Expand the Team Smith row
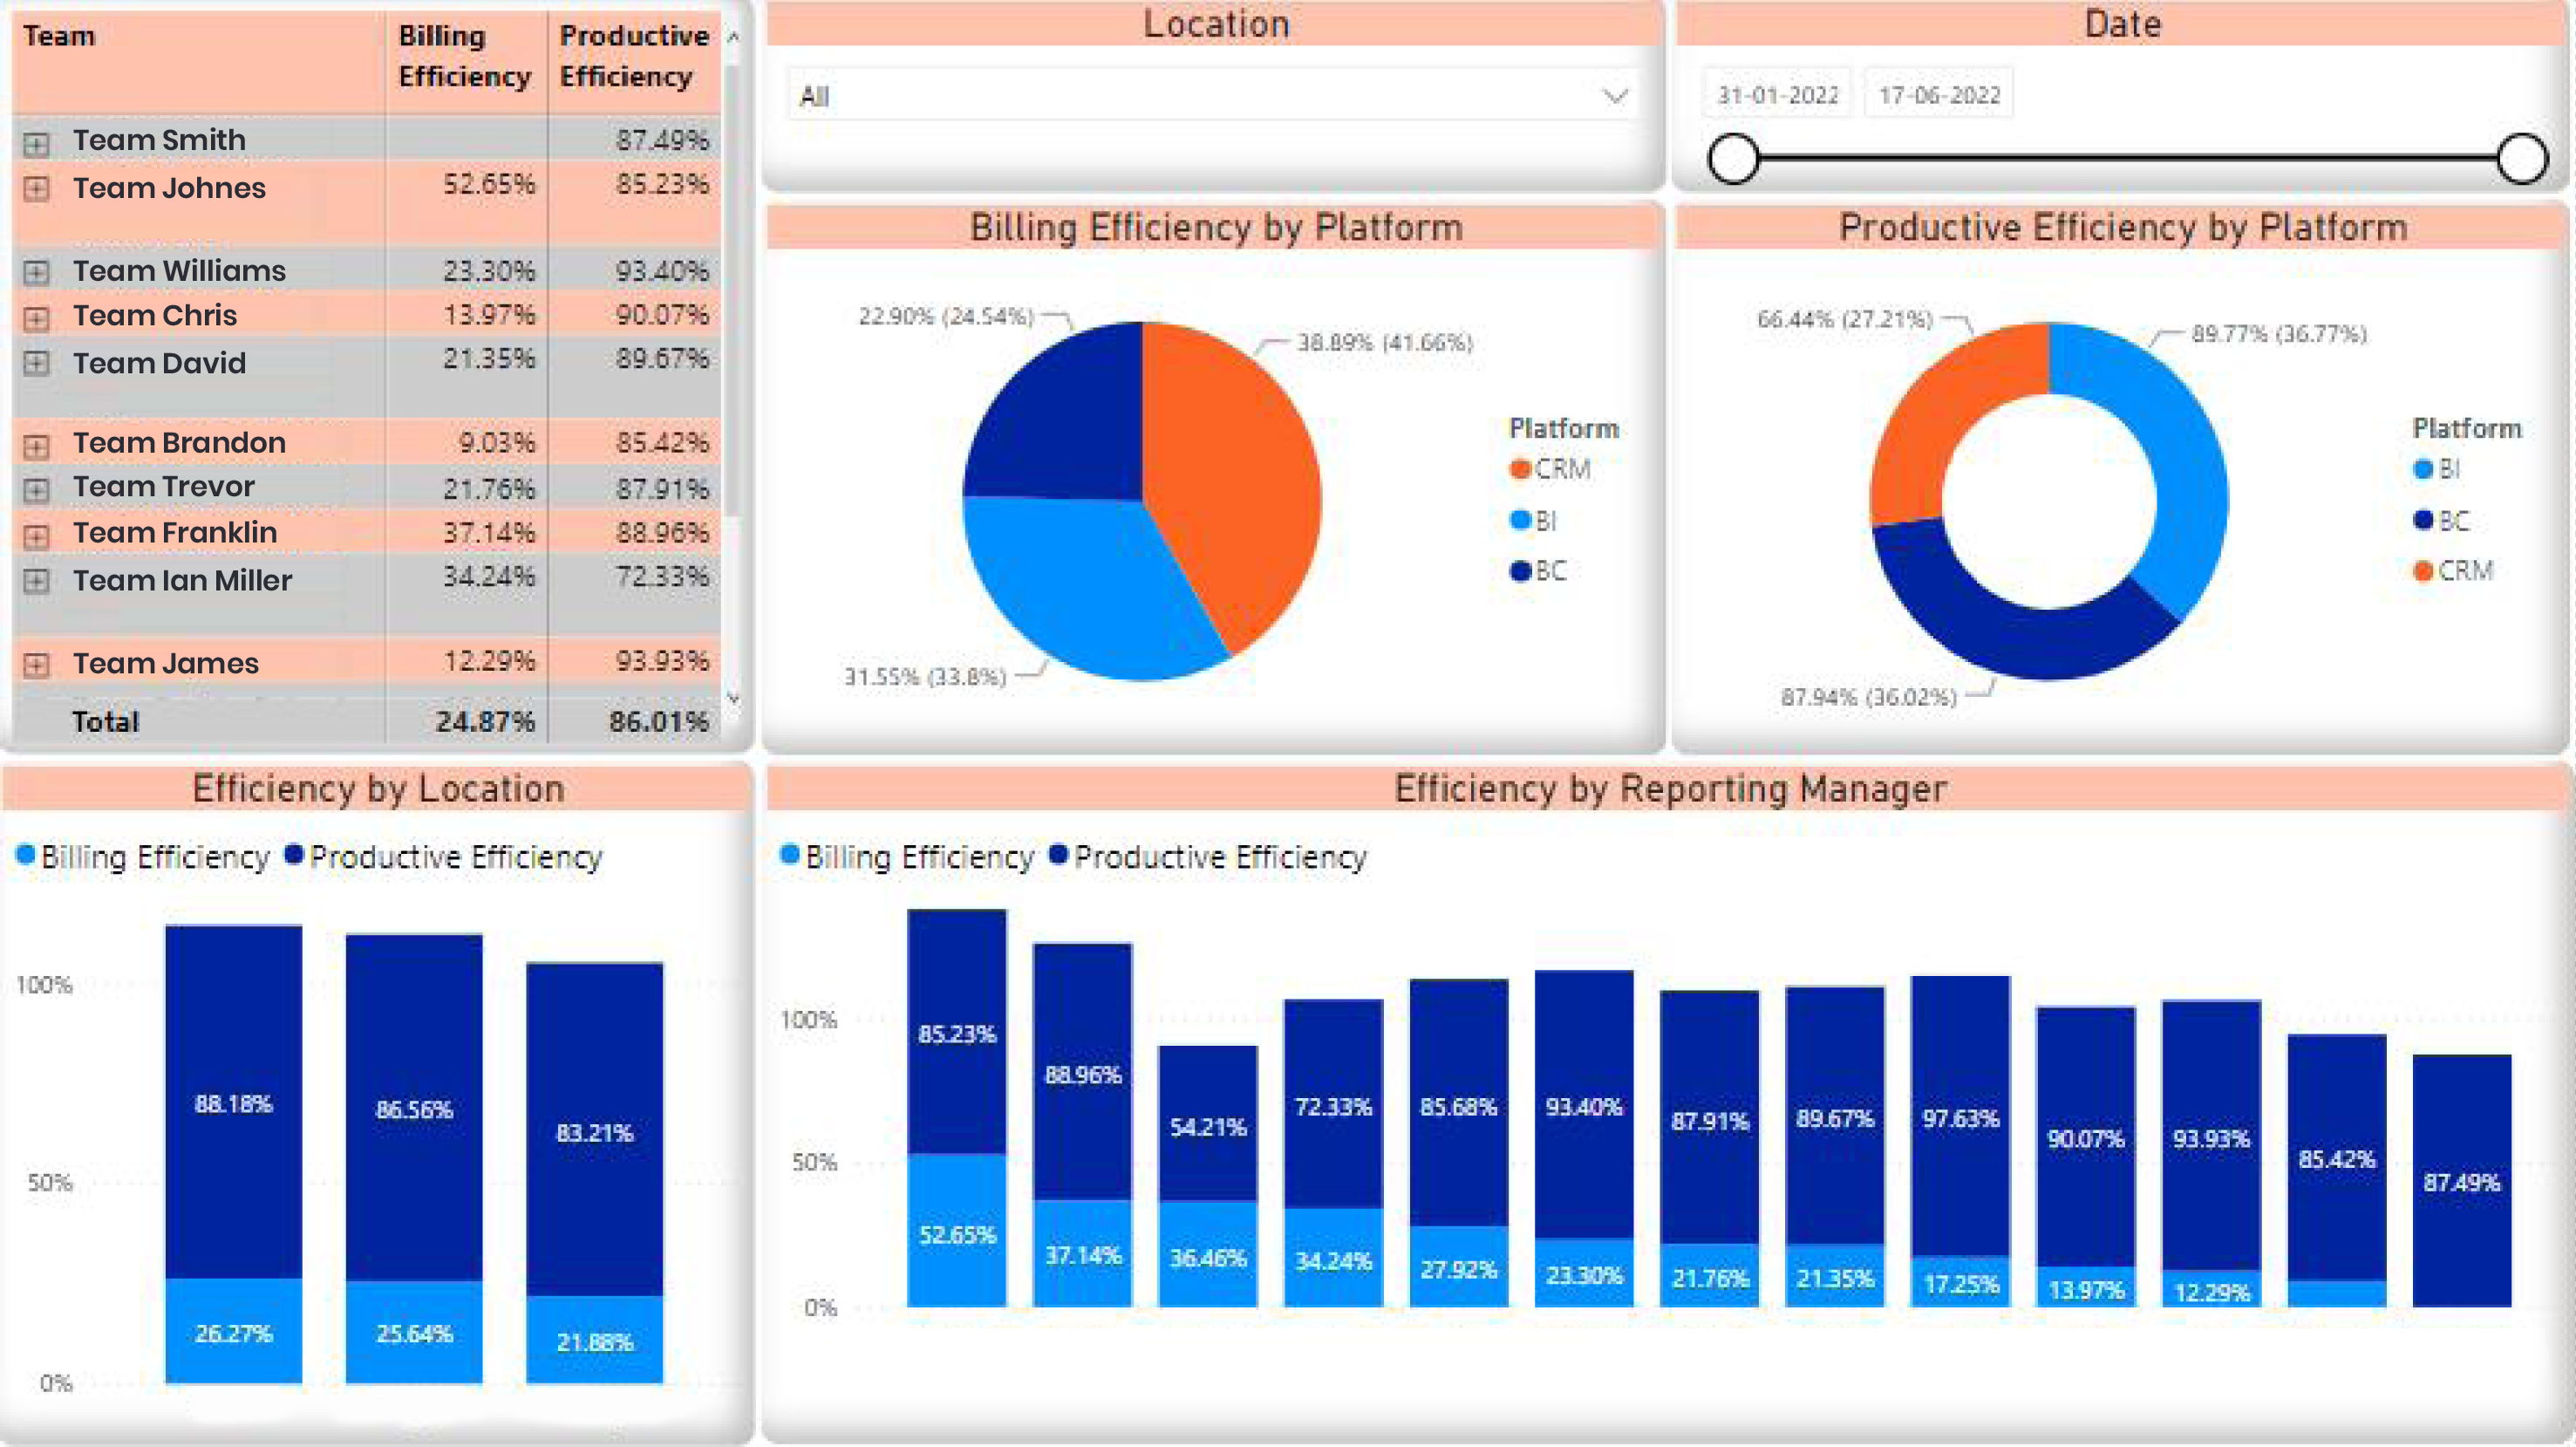 click(x=36, y=144)
